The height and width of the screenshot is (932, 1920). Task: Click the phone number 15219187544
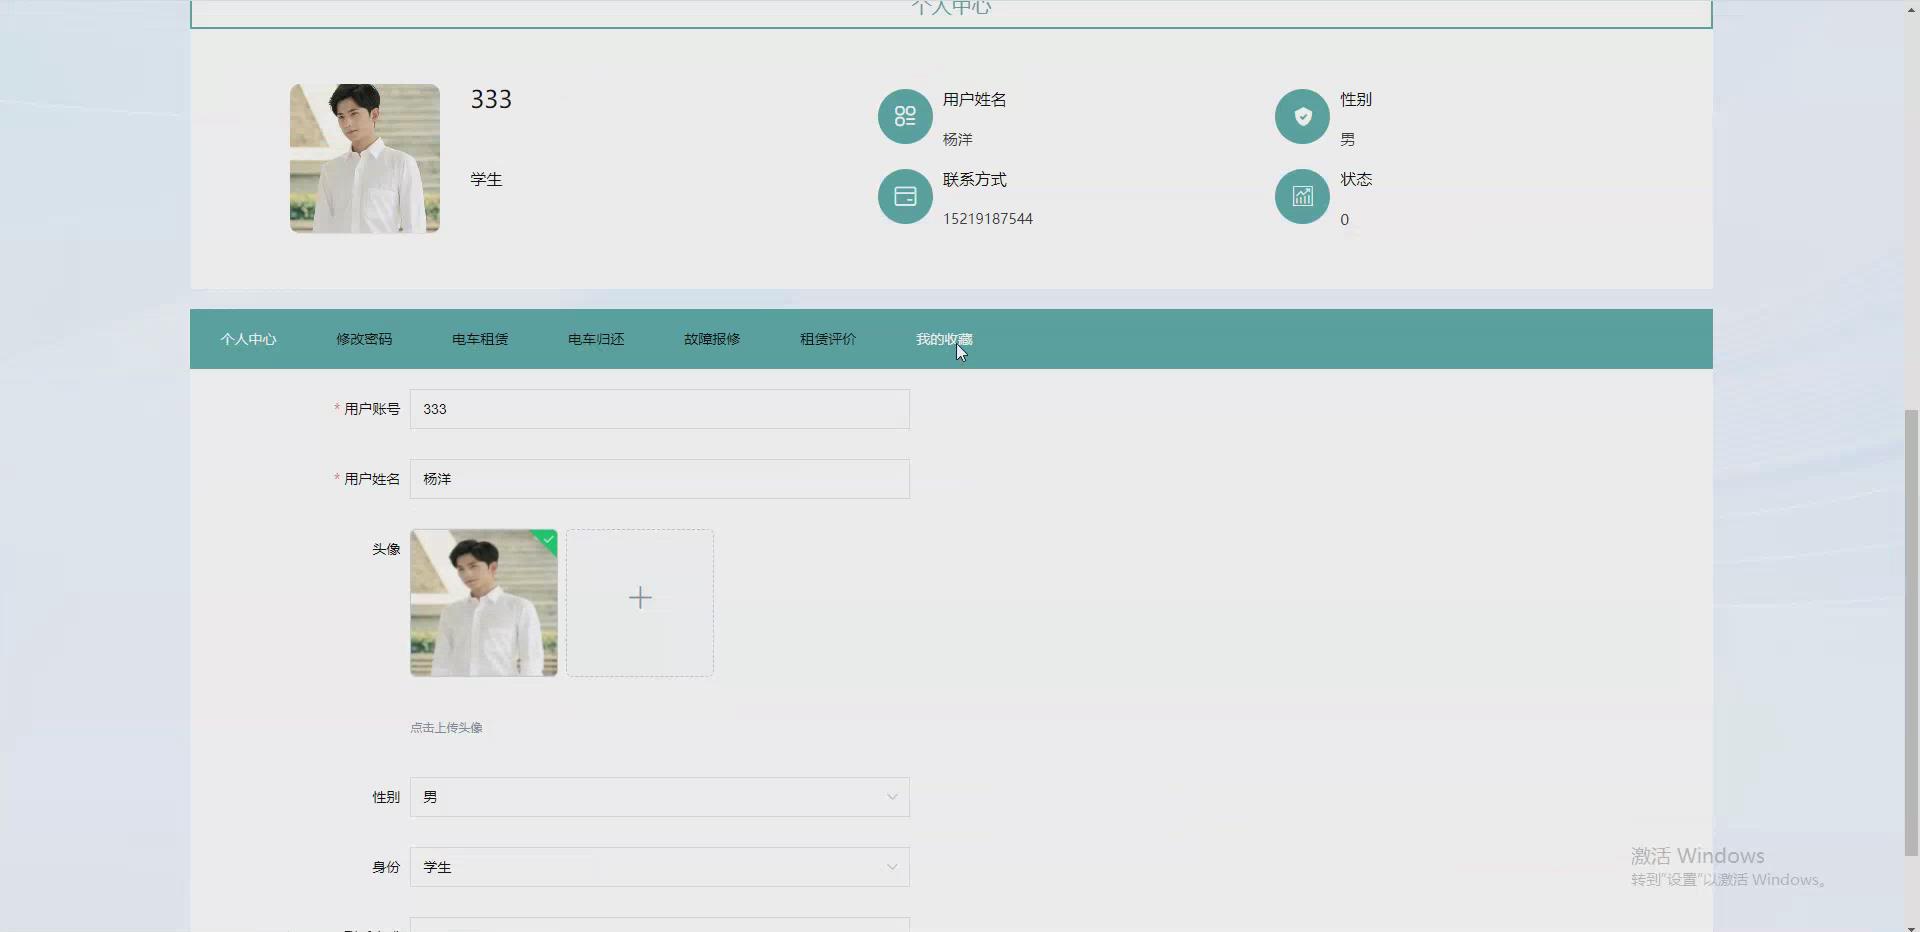(x=988, y=219)
